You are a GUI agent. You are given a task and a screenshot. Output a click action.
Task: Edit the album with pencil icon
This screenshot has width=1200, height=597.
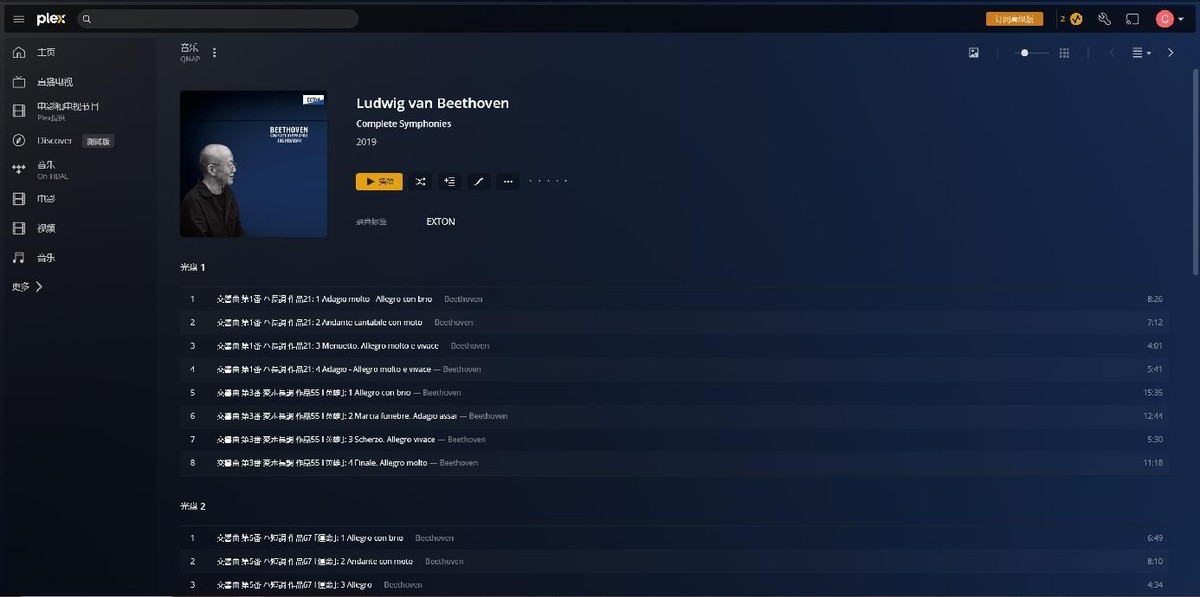point(479,182)
